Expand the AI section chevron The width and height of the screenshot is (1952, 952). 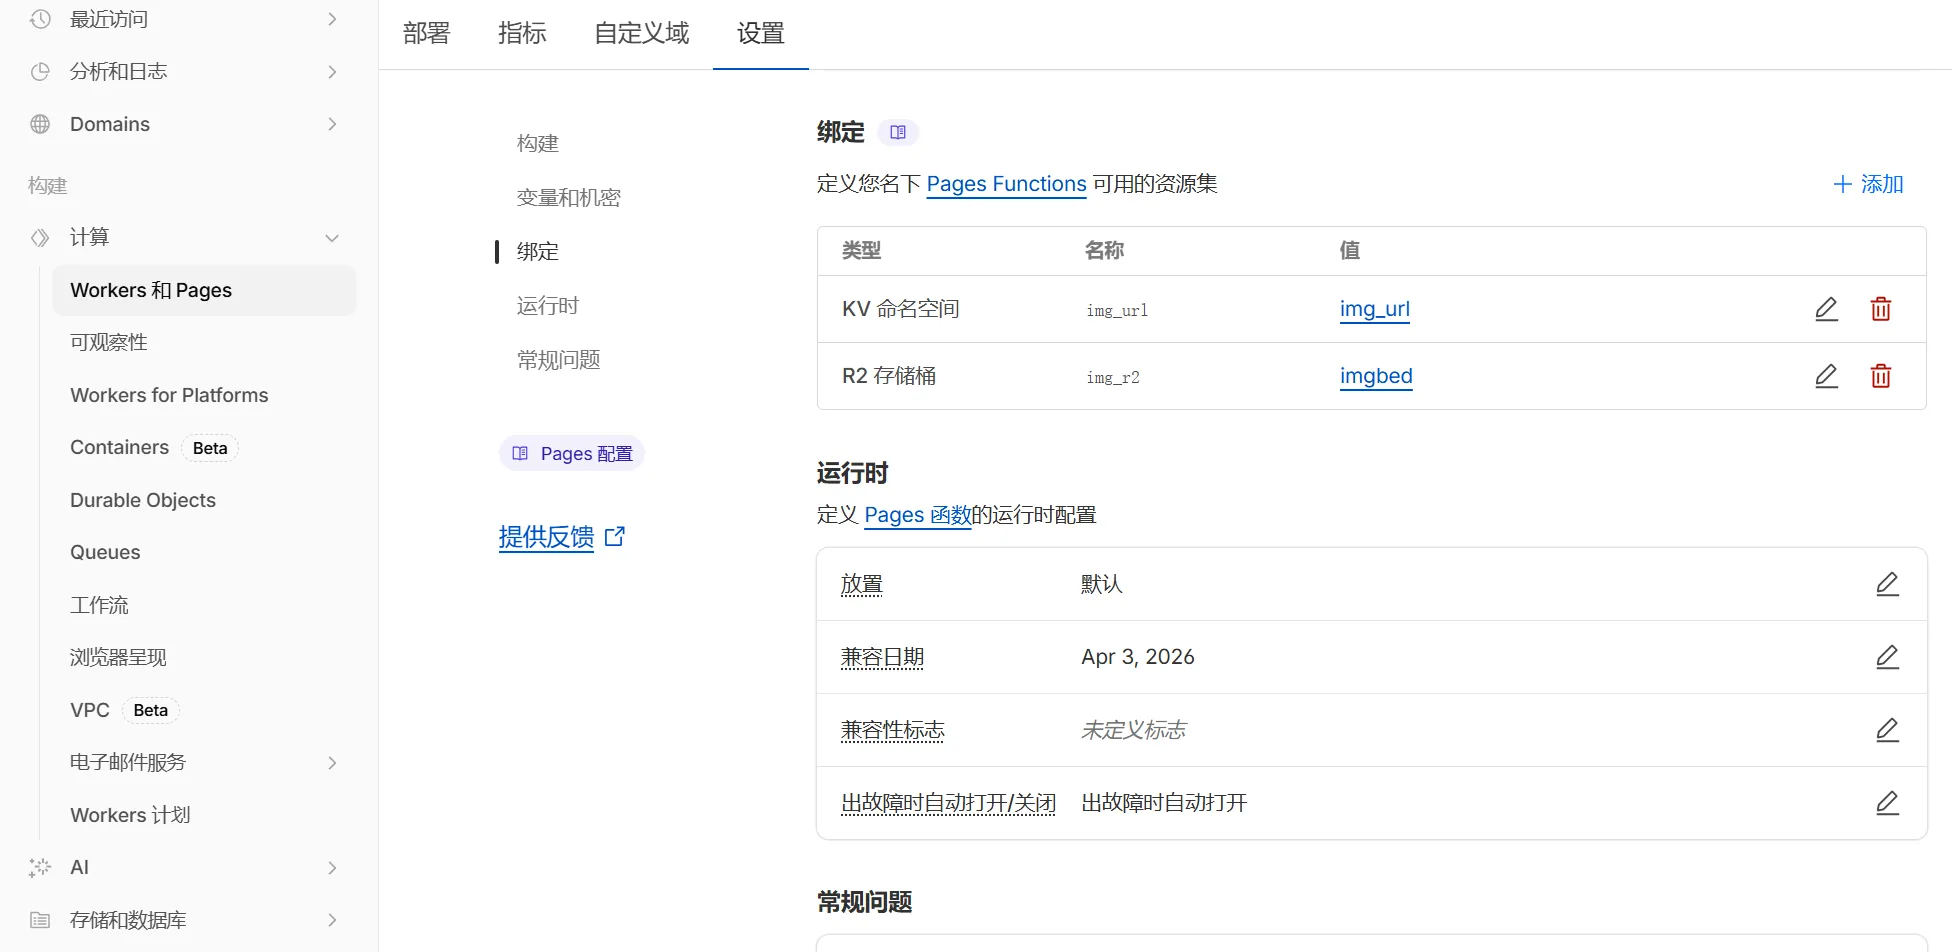332,868
